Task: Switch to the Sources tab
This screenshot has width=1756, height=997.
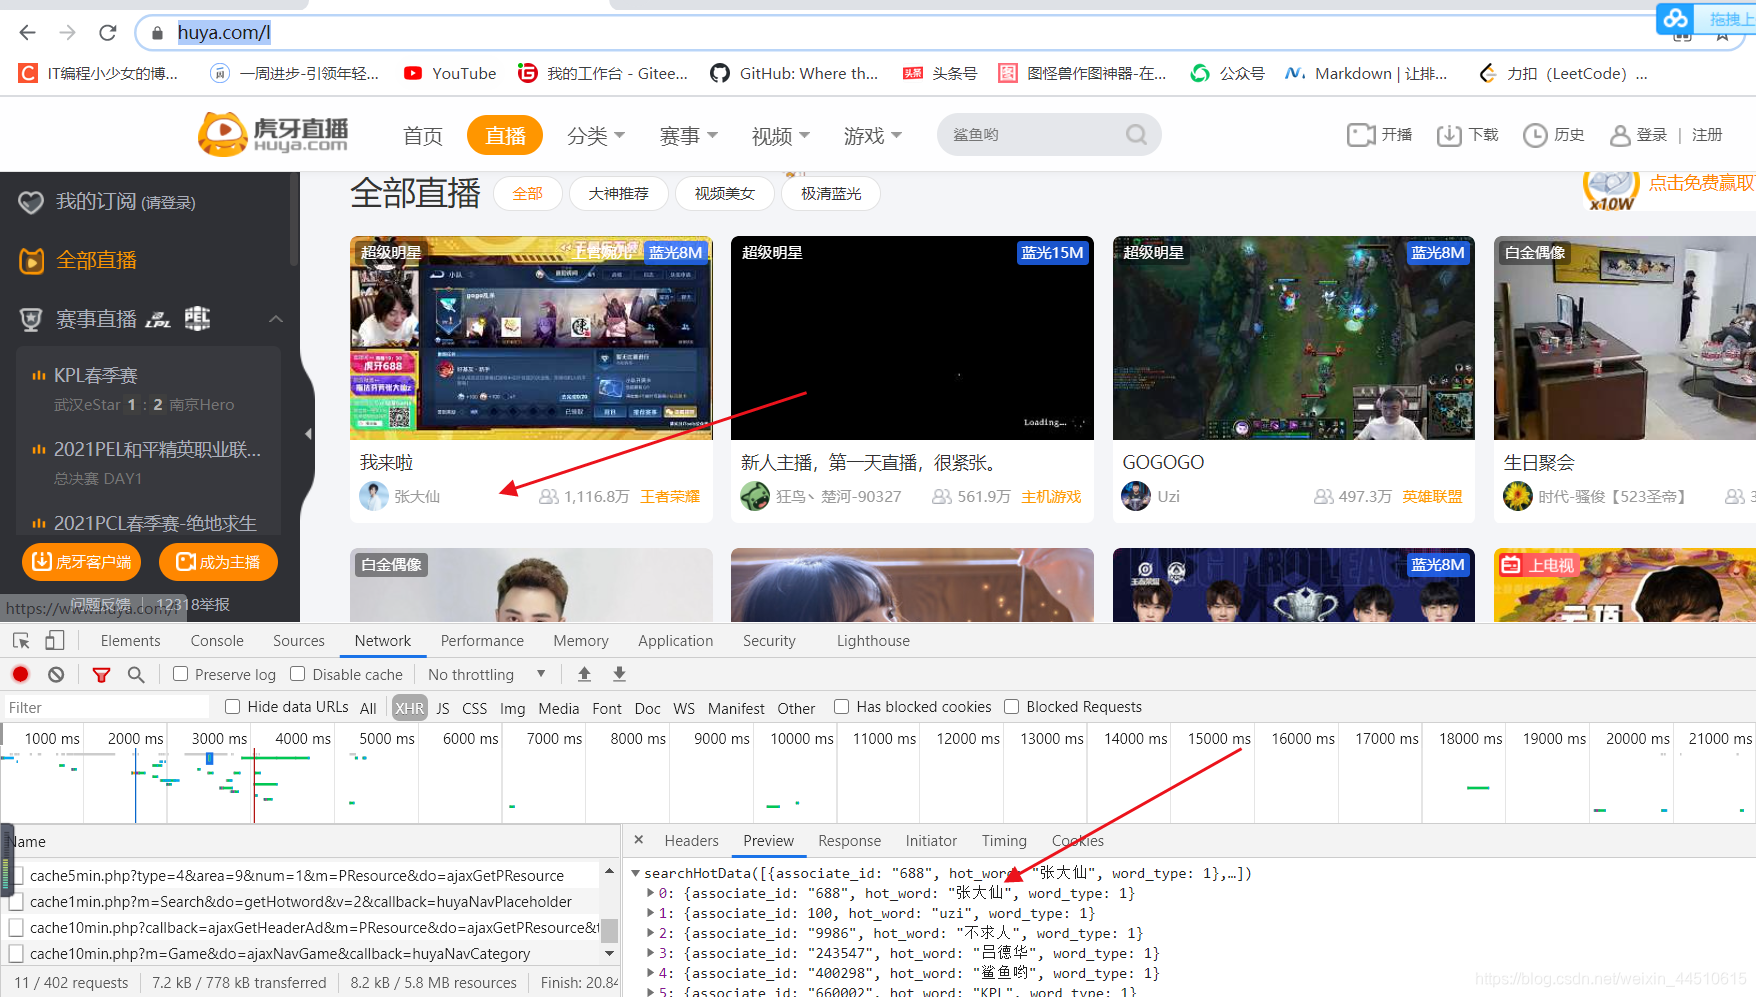Action: coord(299,641)
